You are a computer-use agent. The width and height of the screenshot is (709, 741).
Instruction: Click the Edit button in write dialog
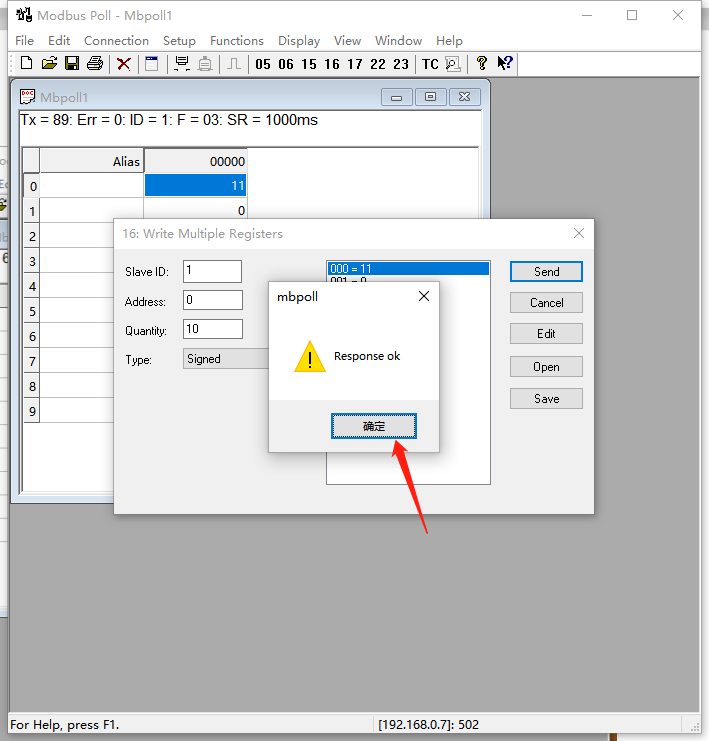tap(546, 334)
